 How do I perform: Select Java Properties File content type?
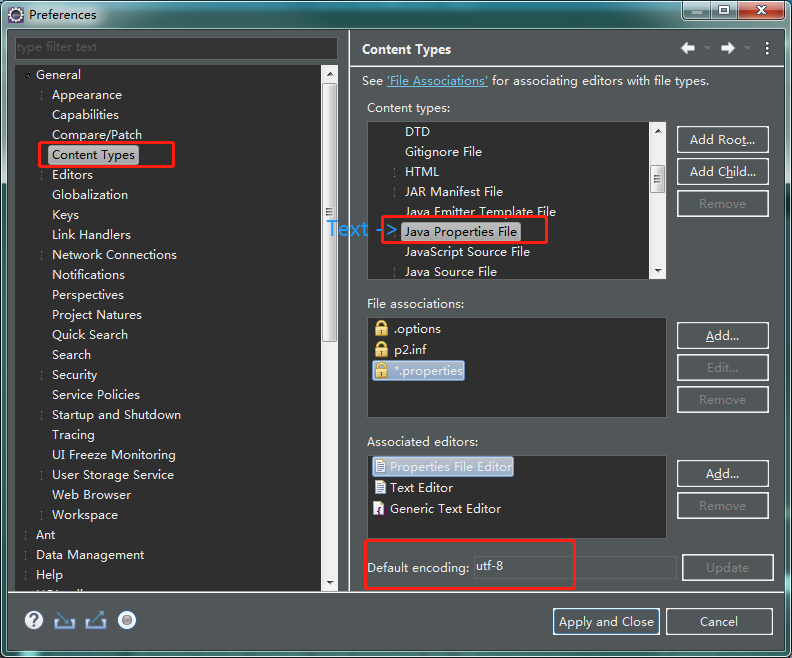point(461,232)
